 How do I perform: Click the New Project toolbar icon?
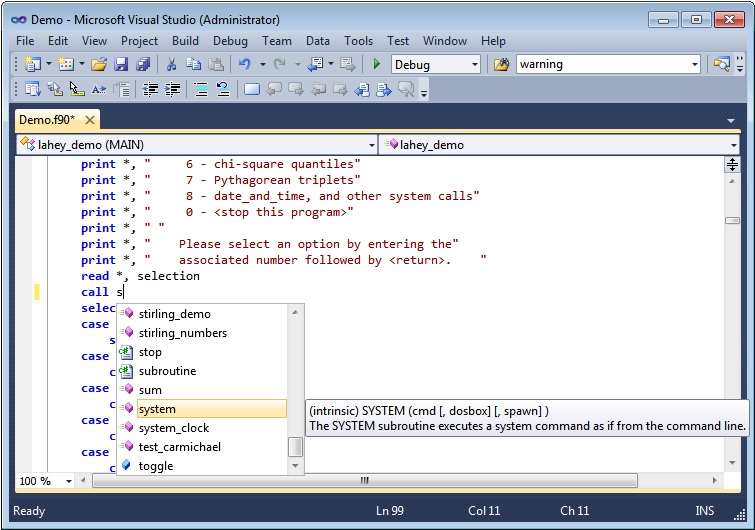pyautogui.click(x=33, y=64)
